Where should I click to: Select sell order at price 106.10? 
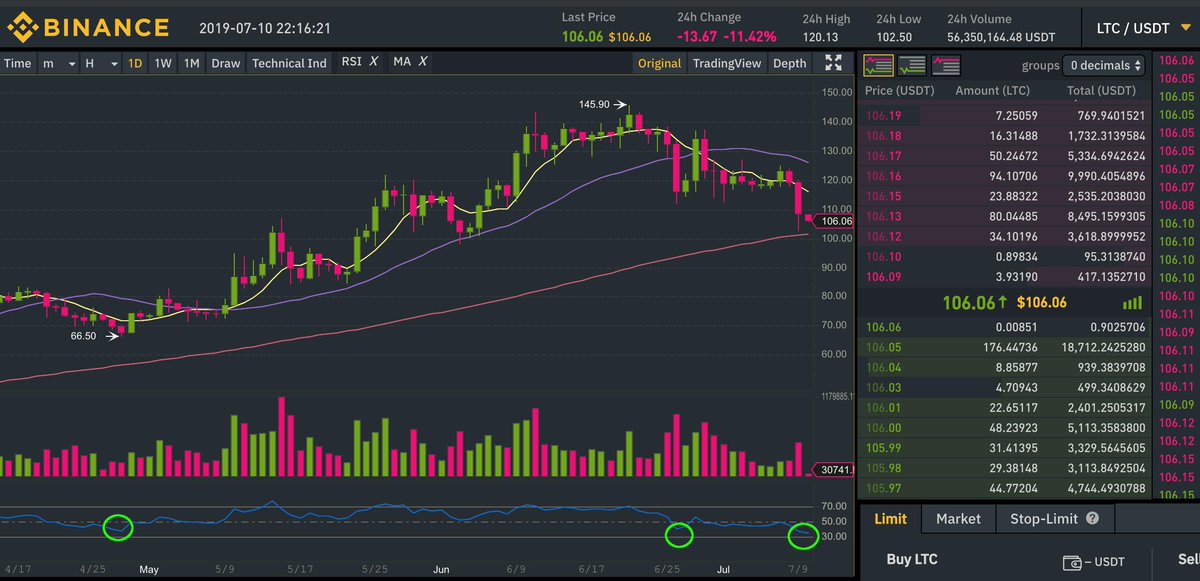tap(1005, 256)
